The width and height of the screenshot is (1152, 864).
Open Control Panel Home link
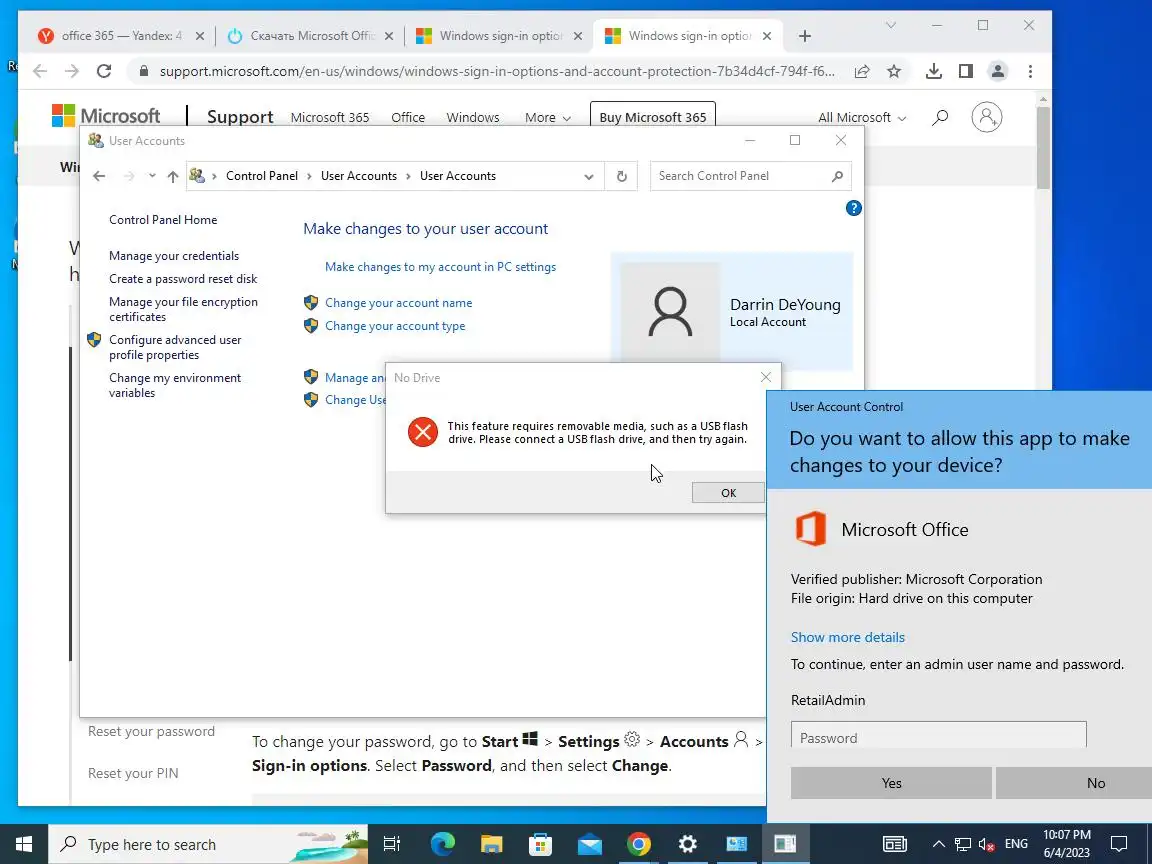point(163,220)
